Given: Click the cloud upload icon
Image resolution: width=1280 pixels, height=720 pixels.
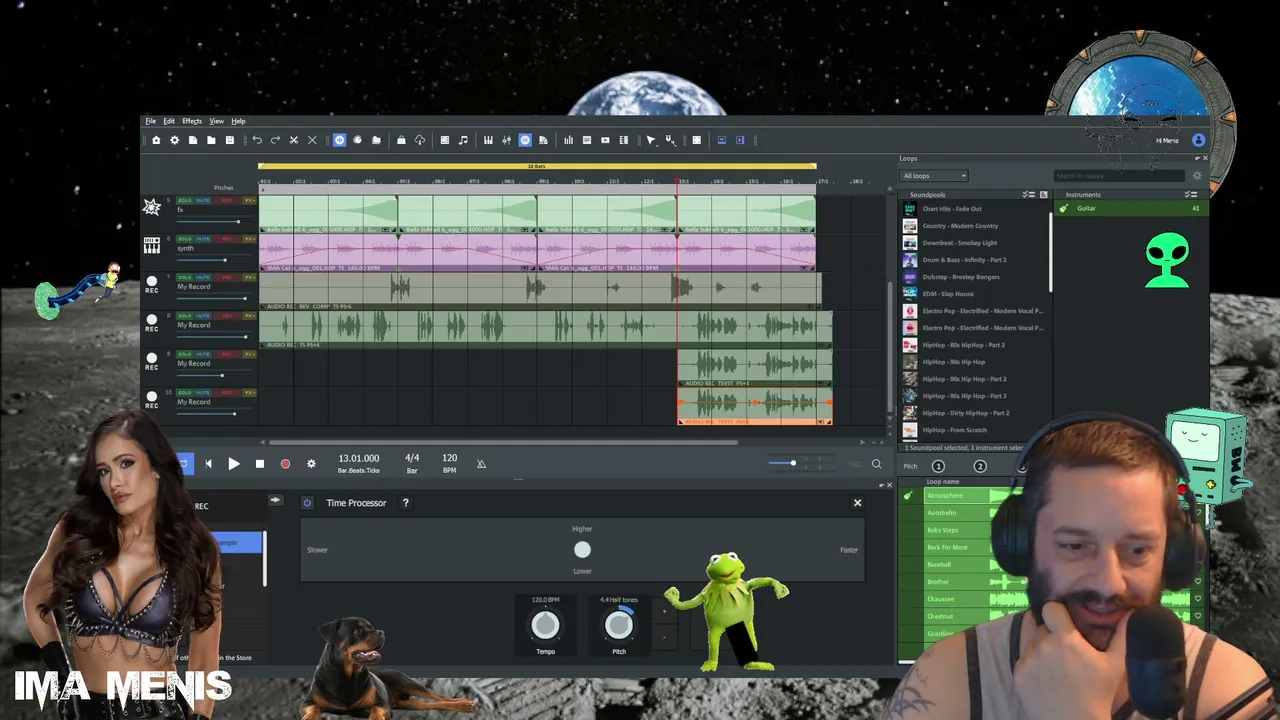Looking at the screenshot, I should click(419, 140).
